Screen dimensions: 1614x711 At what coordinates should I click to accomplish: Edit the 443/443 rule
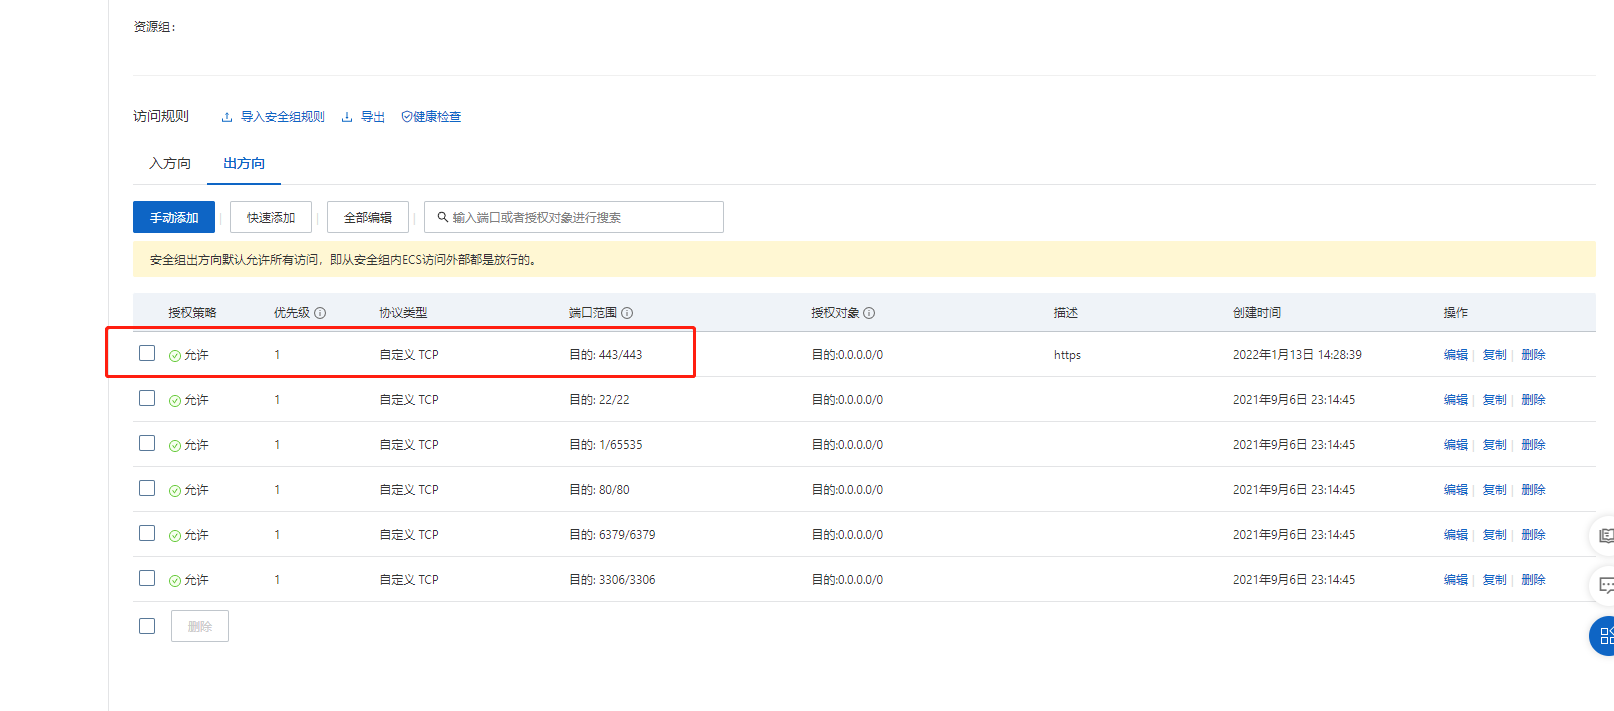click(1456, 355)
